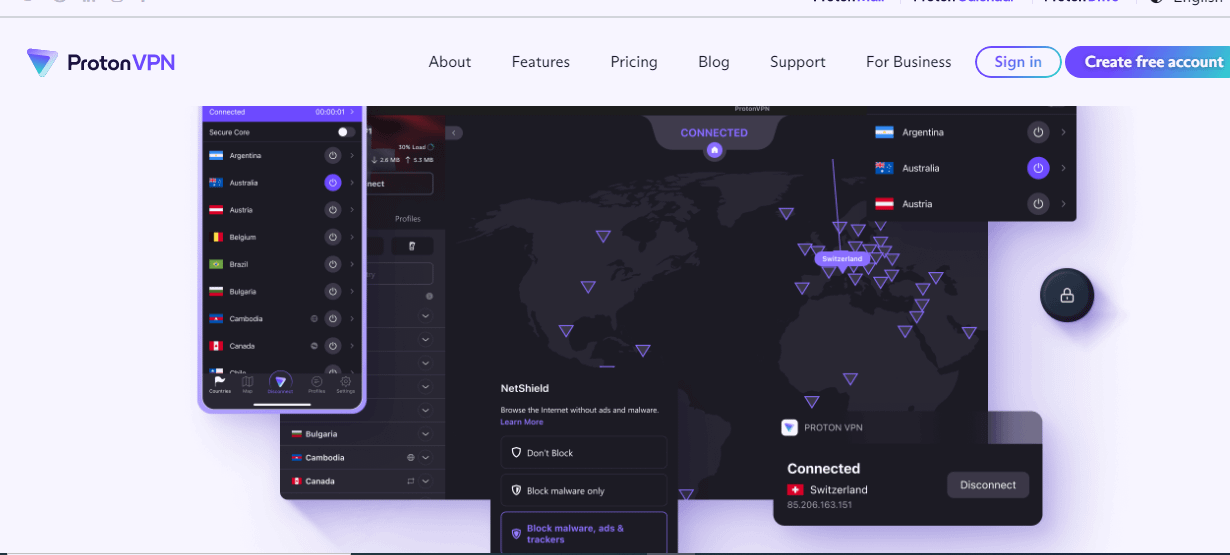1230x555 pixels.
Task: Open the Features page
Action: pyautogui.click(x=541, y=62)
